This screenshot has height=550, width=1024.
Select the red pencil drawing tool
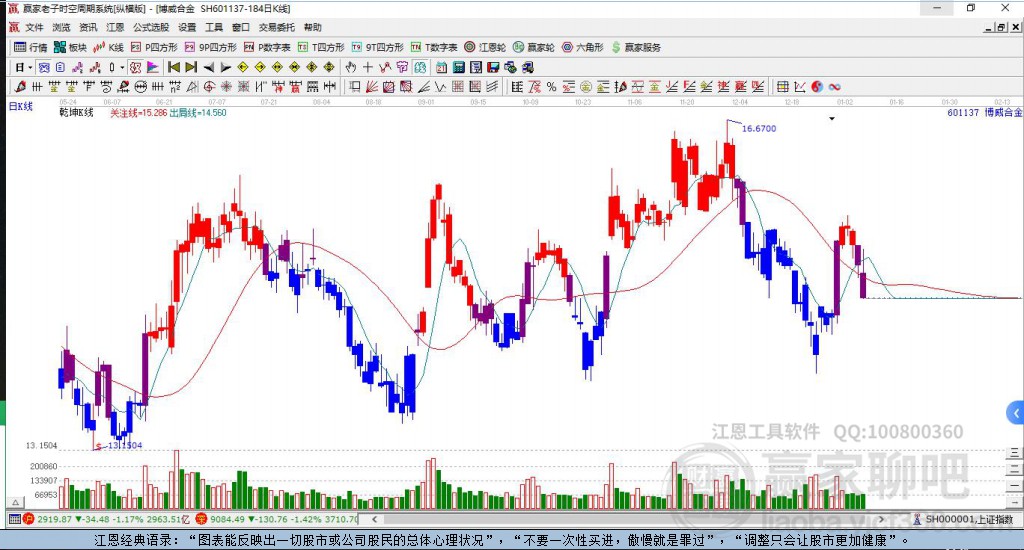(20, 87)
